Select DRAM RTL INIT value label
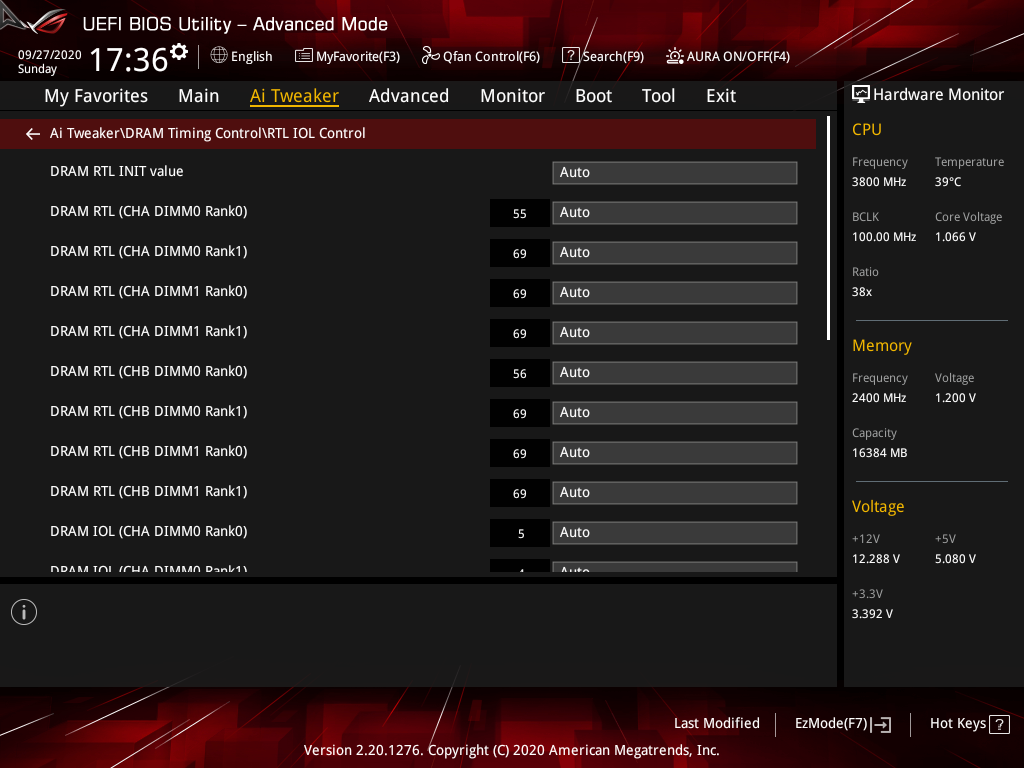Screen dimensions: 1024x768 coord(117,171)
